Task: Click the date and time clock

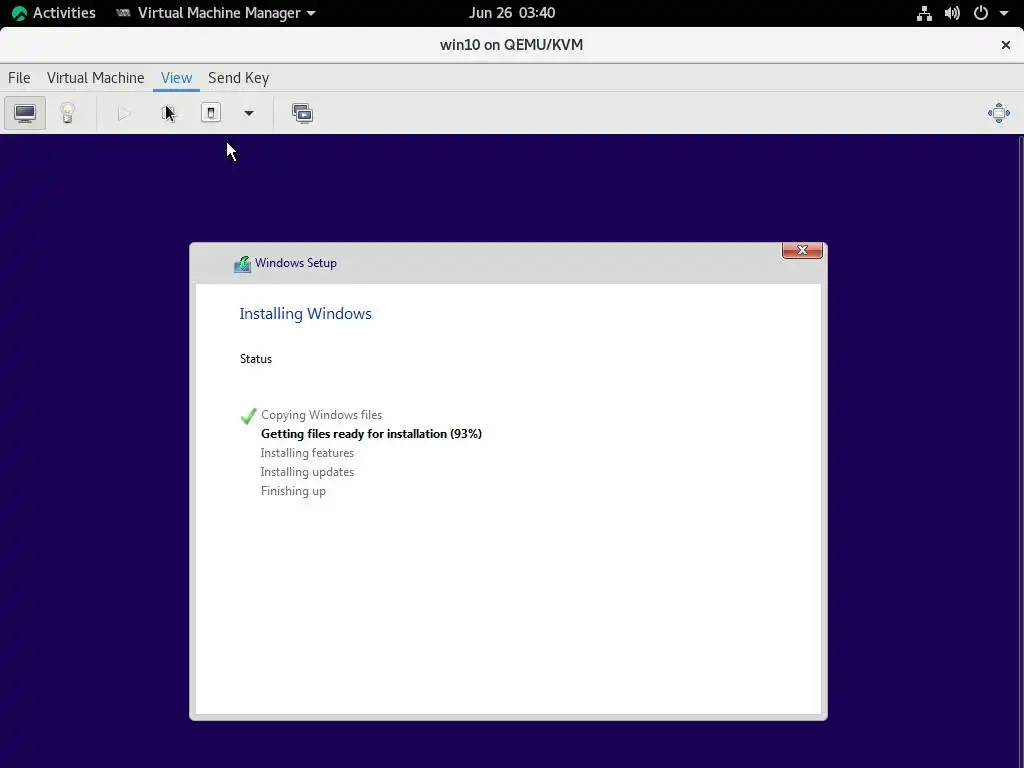Action: (x=512, y=12)
